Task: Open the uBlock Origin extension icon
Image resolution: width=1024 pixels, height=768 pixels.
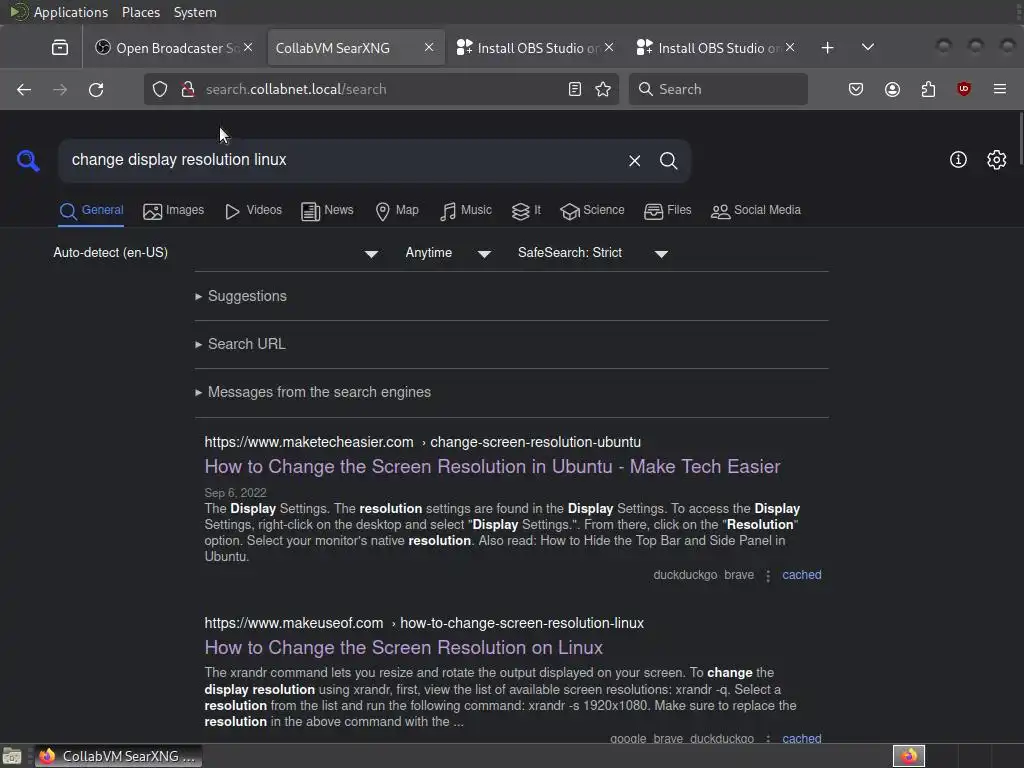Action: [964, 89]
